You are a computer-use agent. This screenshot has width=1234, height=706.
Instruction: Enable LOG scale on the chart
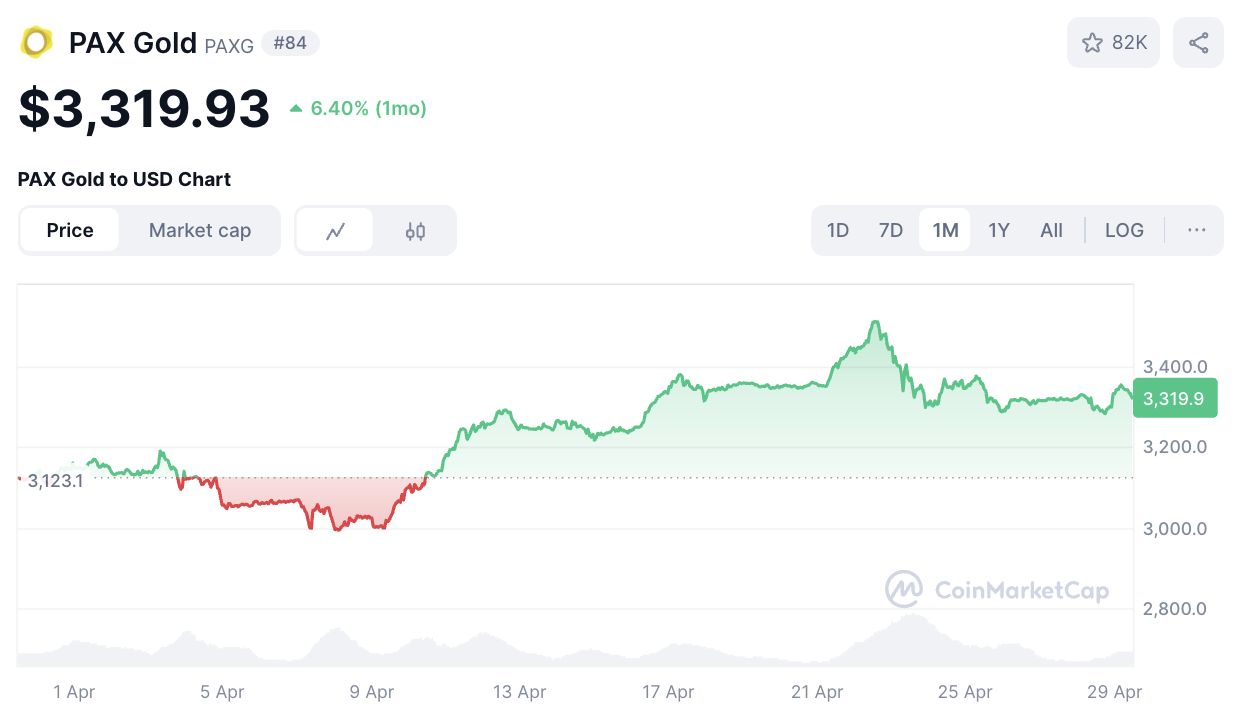(x=1124, y=230)
